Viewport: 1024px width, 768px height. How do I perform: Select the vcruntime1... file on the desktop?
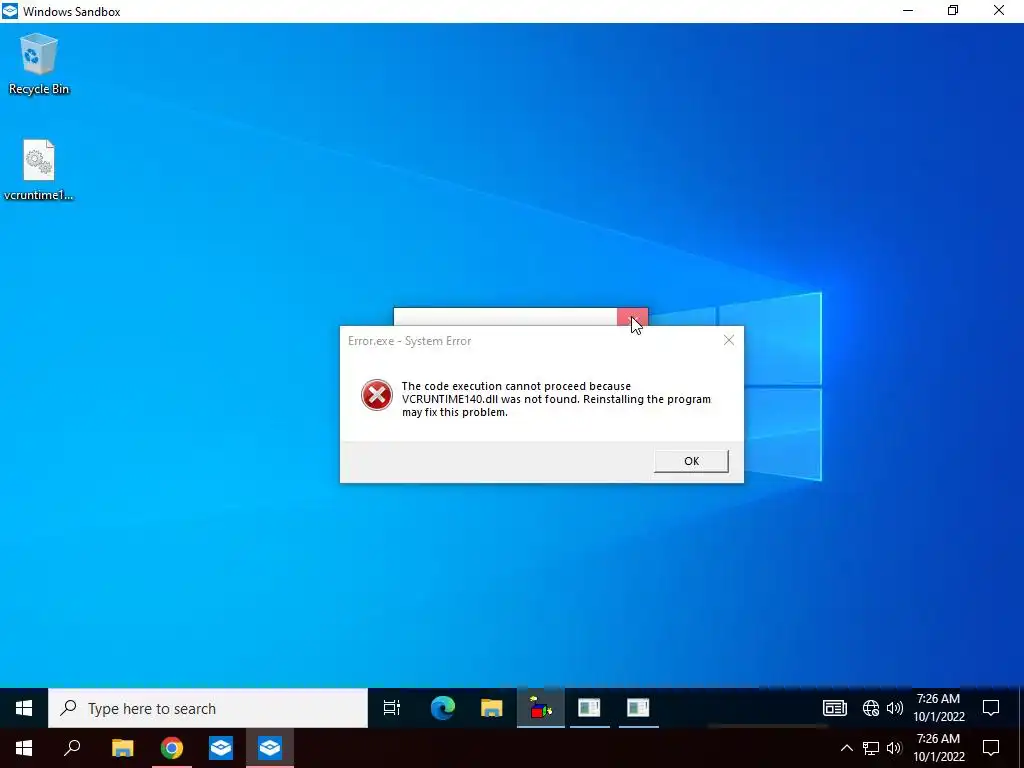[x=39, y=170]
